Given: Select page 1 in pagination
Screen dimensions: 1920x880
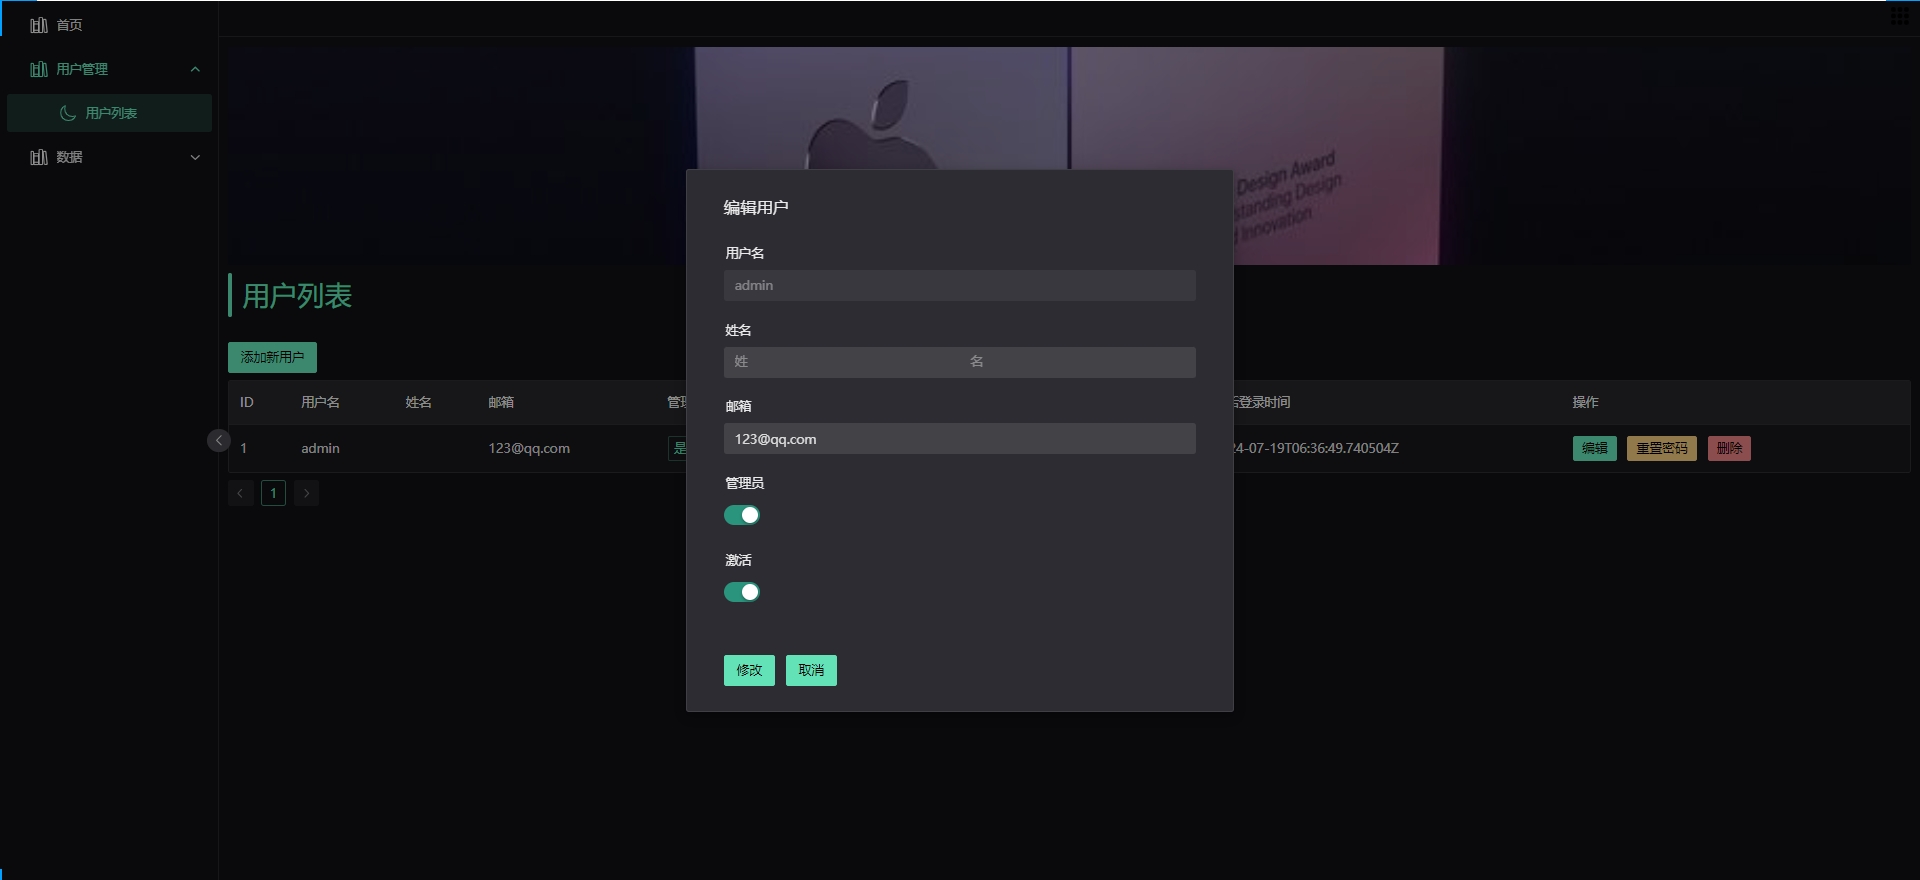Looking at the screenshot, I should click(x=273, y=493).
